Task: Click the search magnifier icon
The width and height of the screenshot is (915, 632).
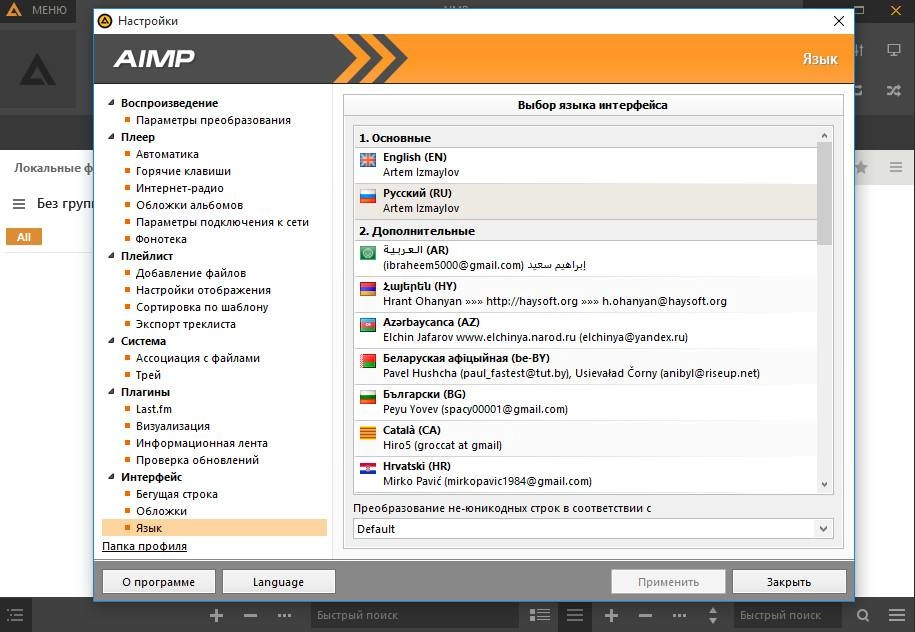Action: [863, 615]
